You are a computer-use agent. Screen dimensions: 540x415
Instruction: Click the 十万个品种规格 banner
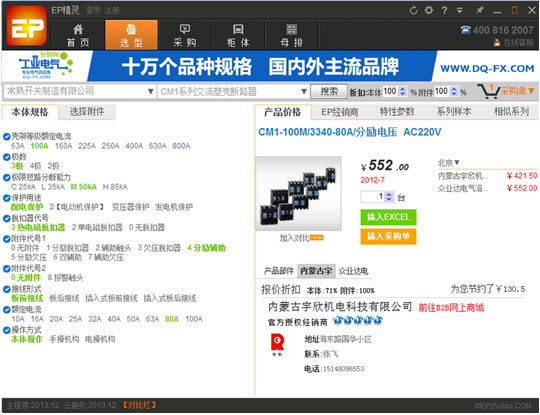[x=262, y=66]
